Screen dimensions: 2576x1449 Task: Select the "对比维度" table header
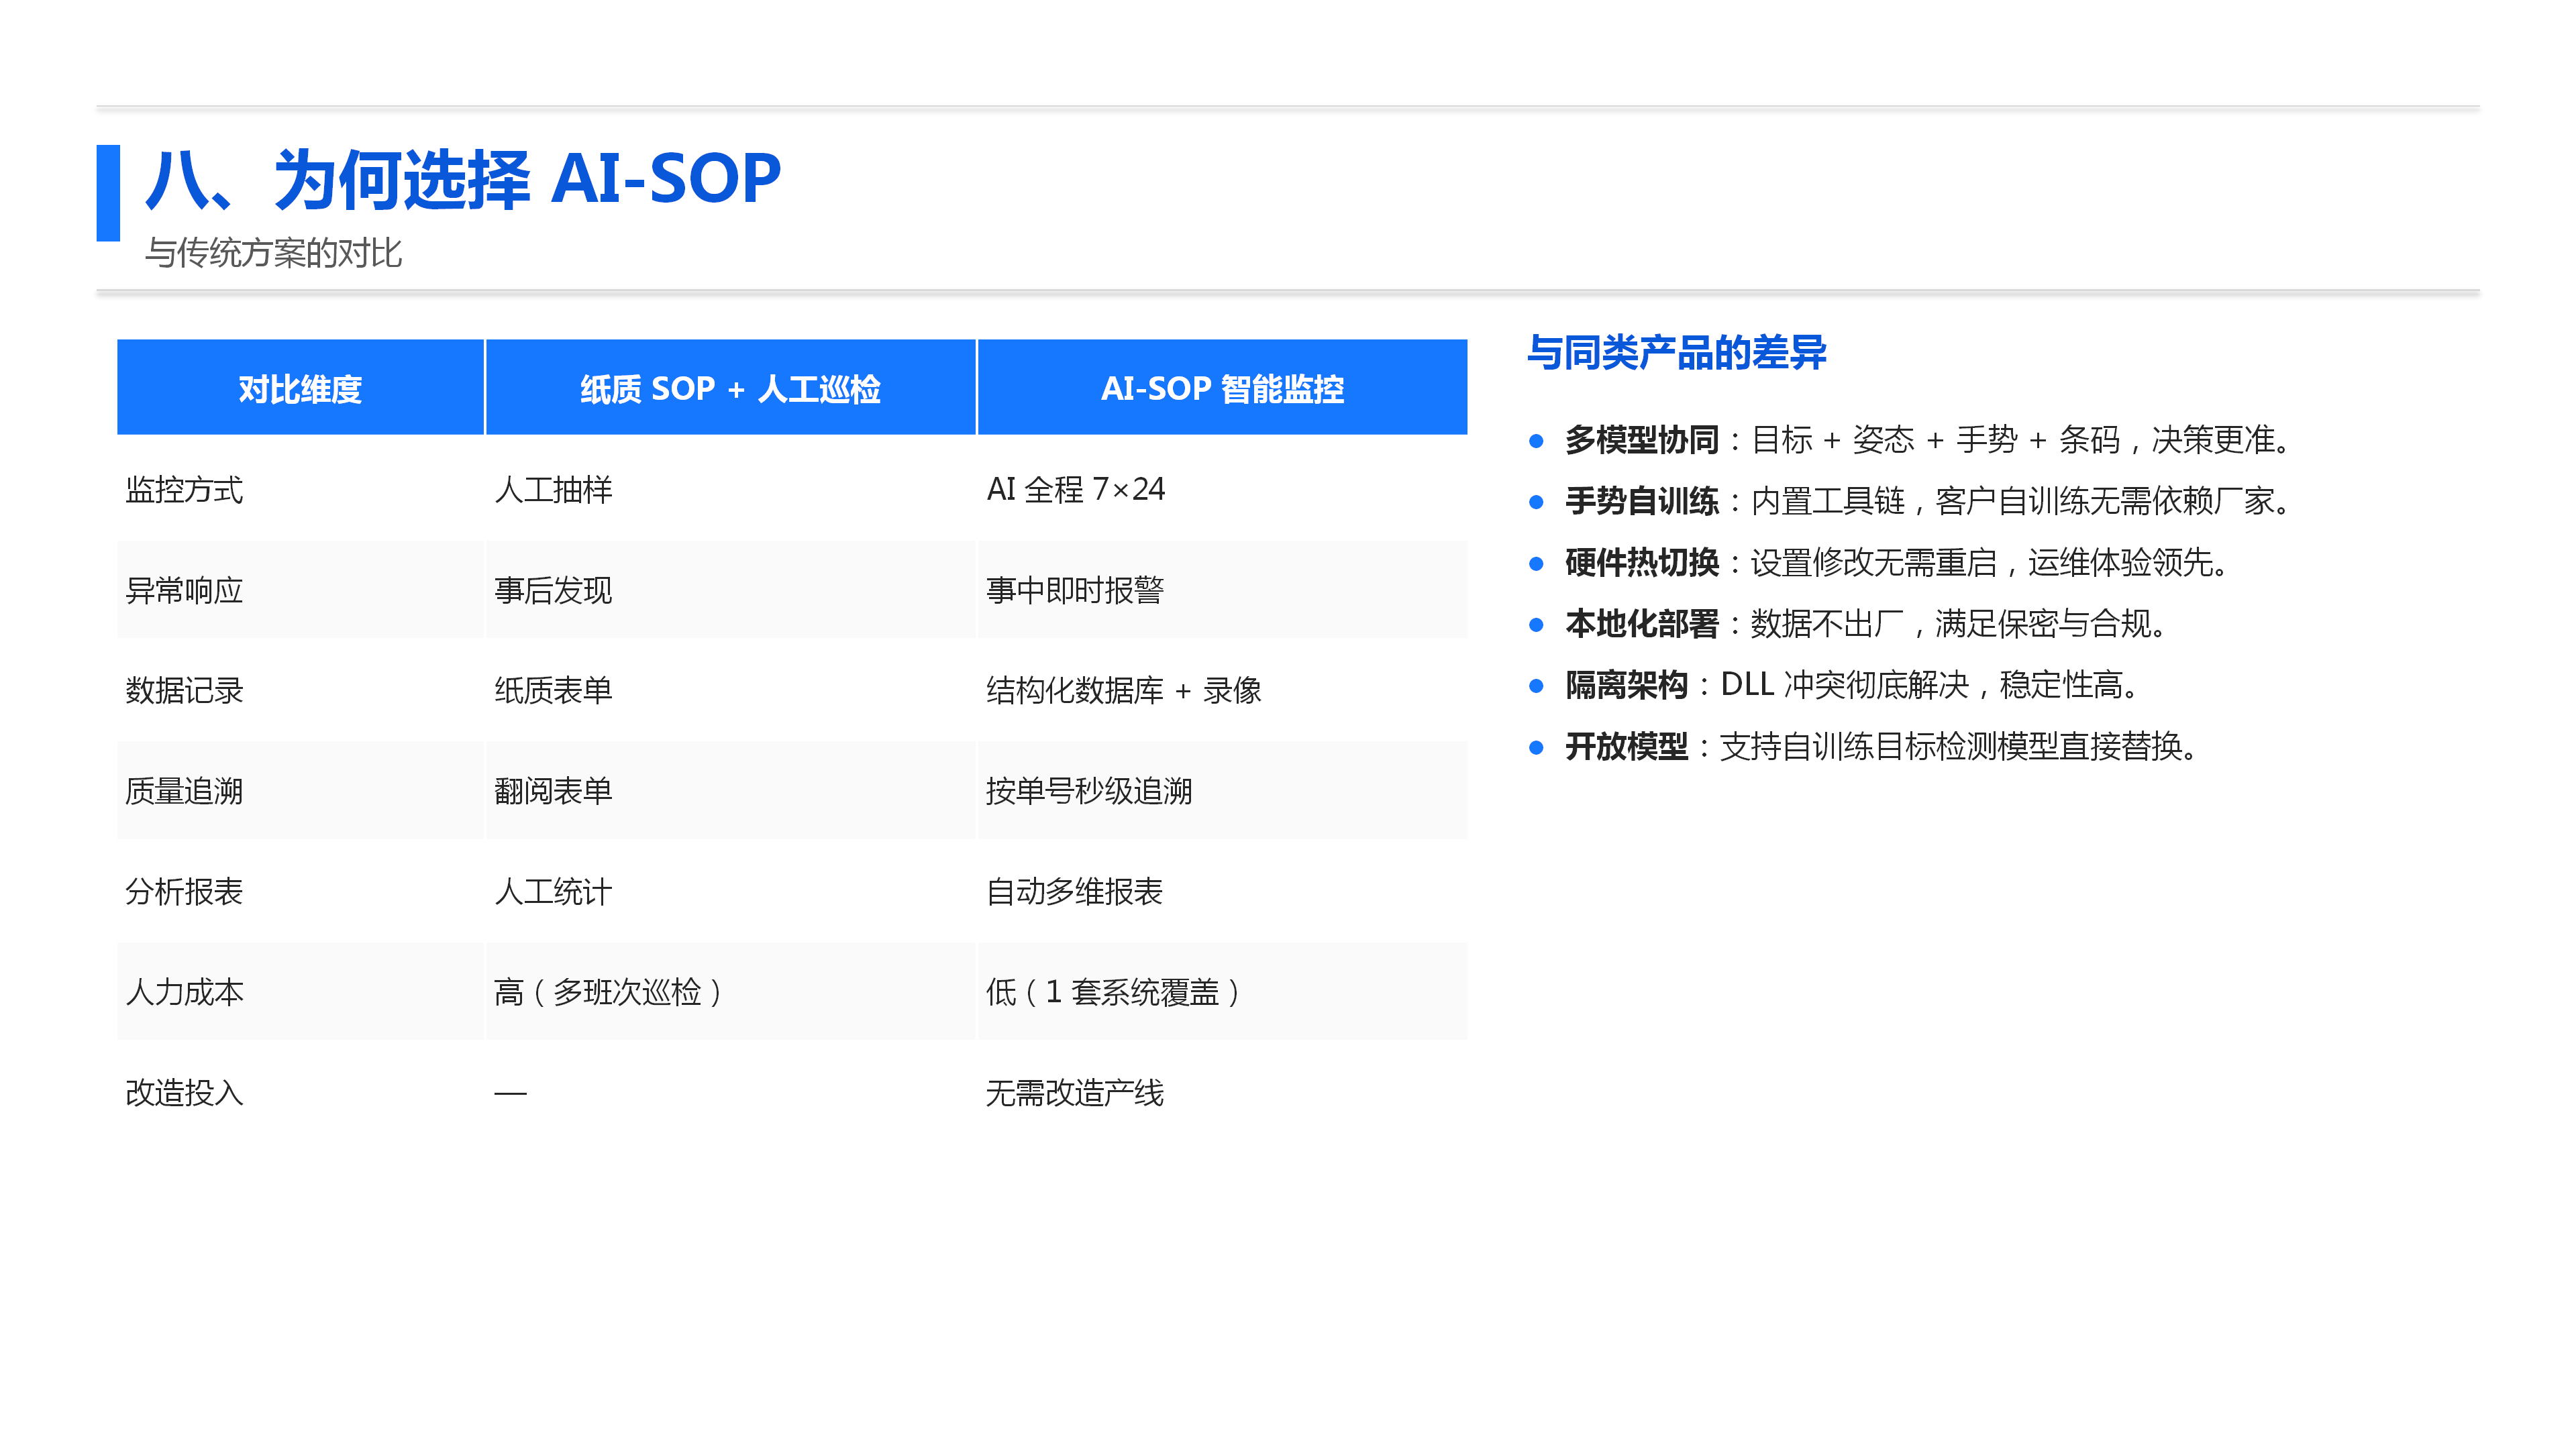300,388
